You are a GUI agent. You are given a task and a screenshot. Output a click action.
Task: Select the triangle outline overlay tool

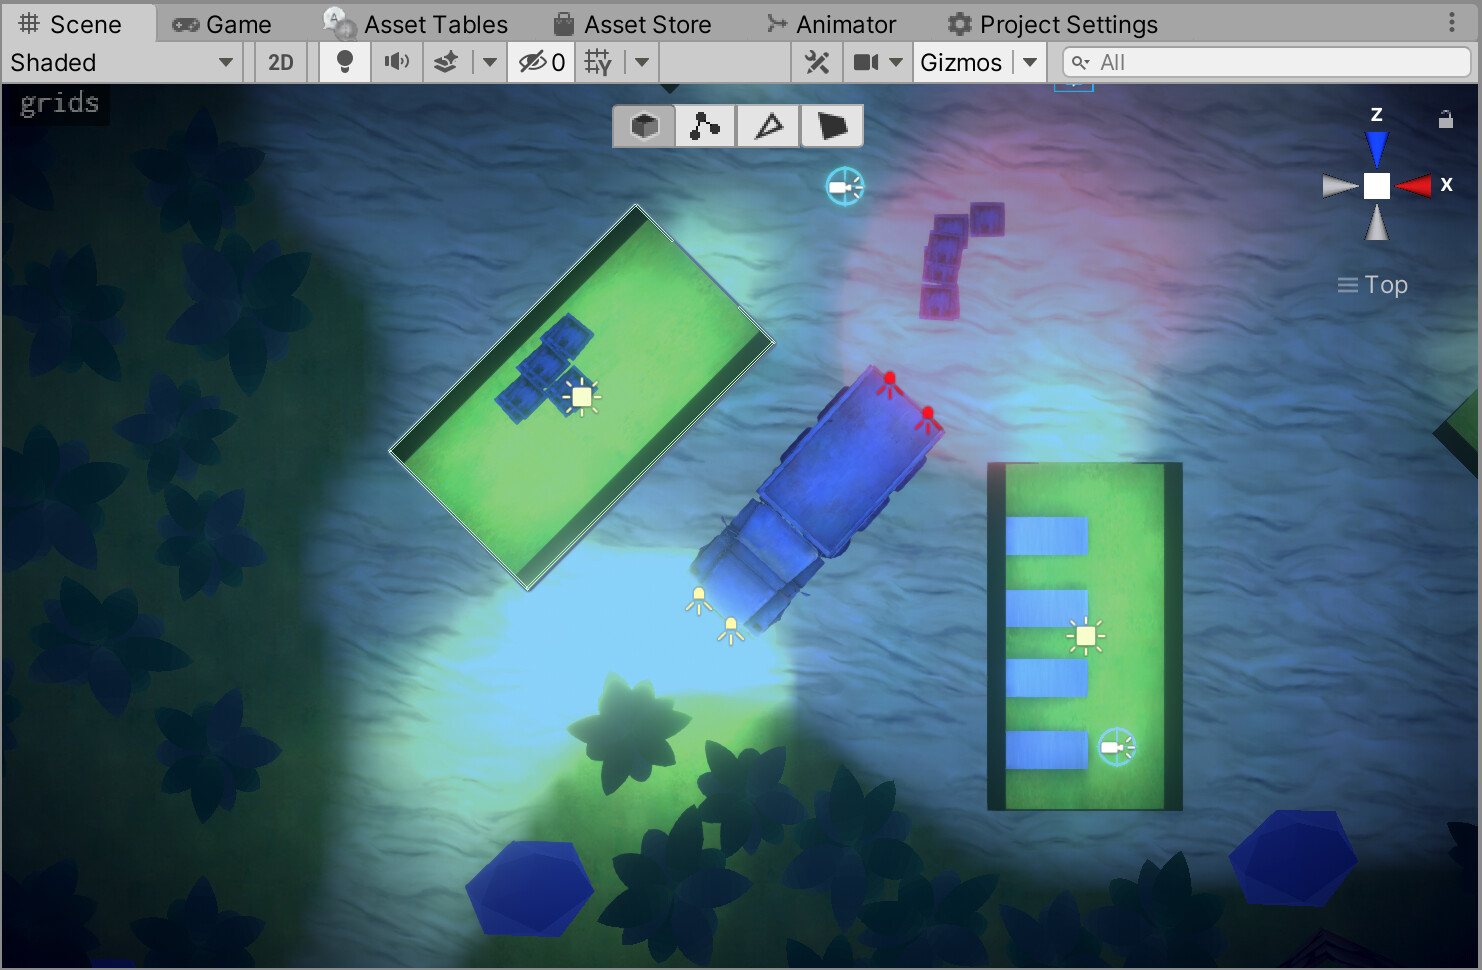(x=768, y=126)
